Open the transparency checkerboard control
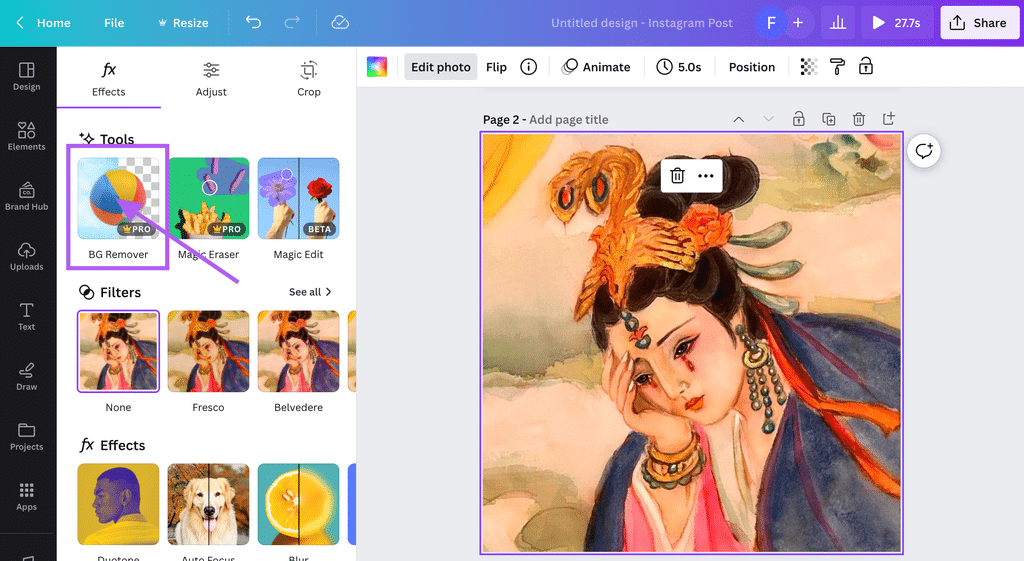 click(x=809, y=67)
